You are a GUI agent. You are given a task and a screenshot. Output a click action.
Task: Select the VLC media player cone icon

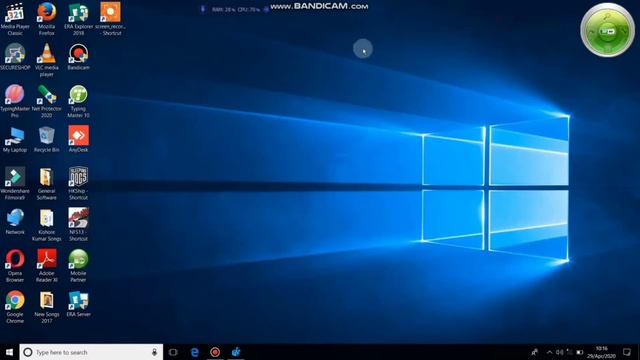pos(47,54)
